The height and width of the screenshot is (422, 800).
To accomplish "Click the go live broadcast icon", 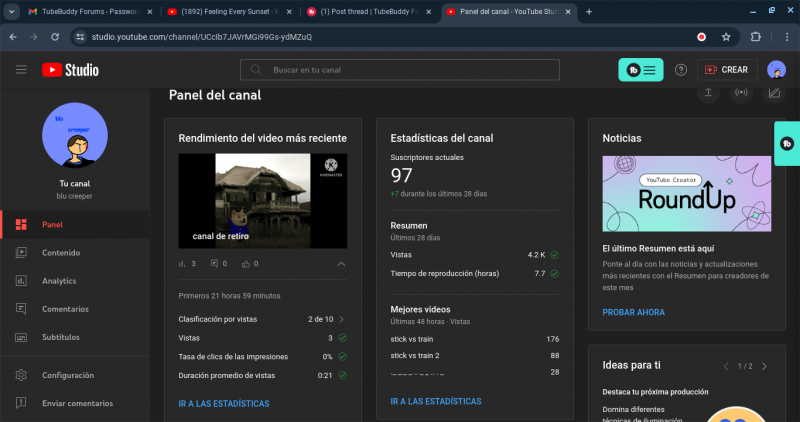I will pyautogui.click(x=741, y=93).
